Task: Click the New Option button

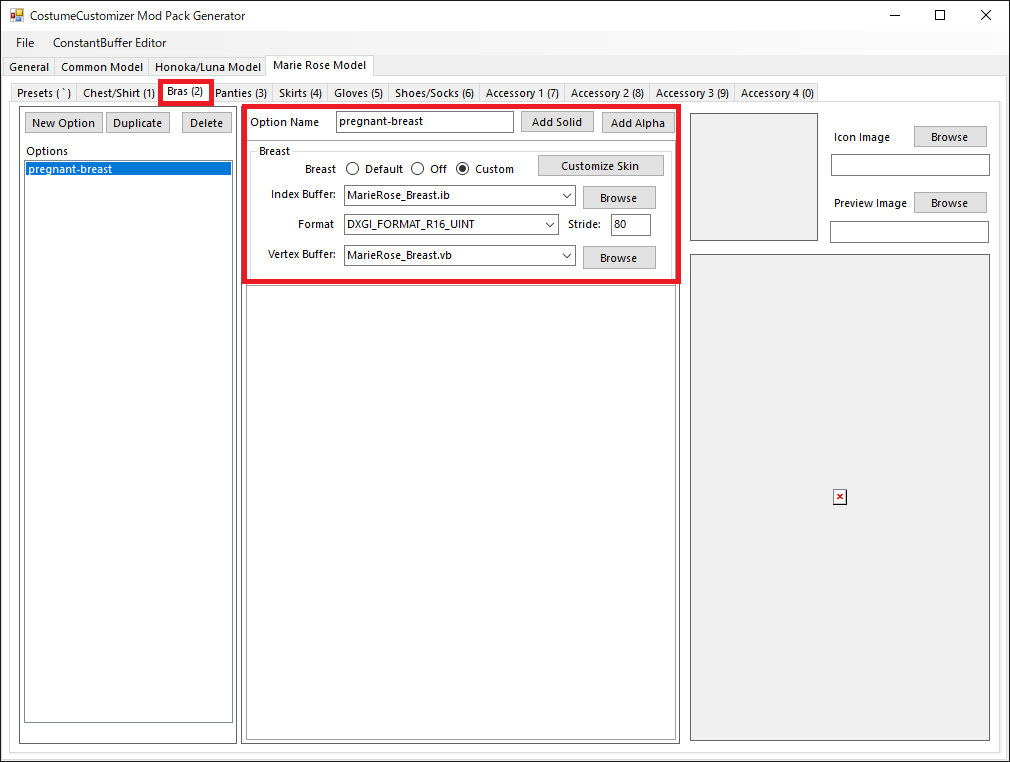Action: (x=63, y=122)
